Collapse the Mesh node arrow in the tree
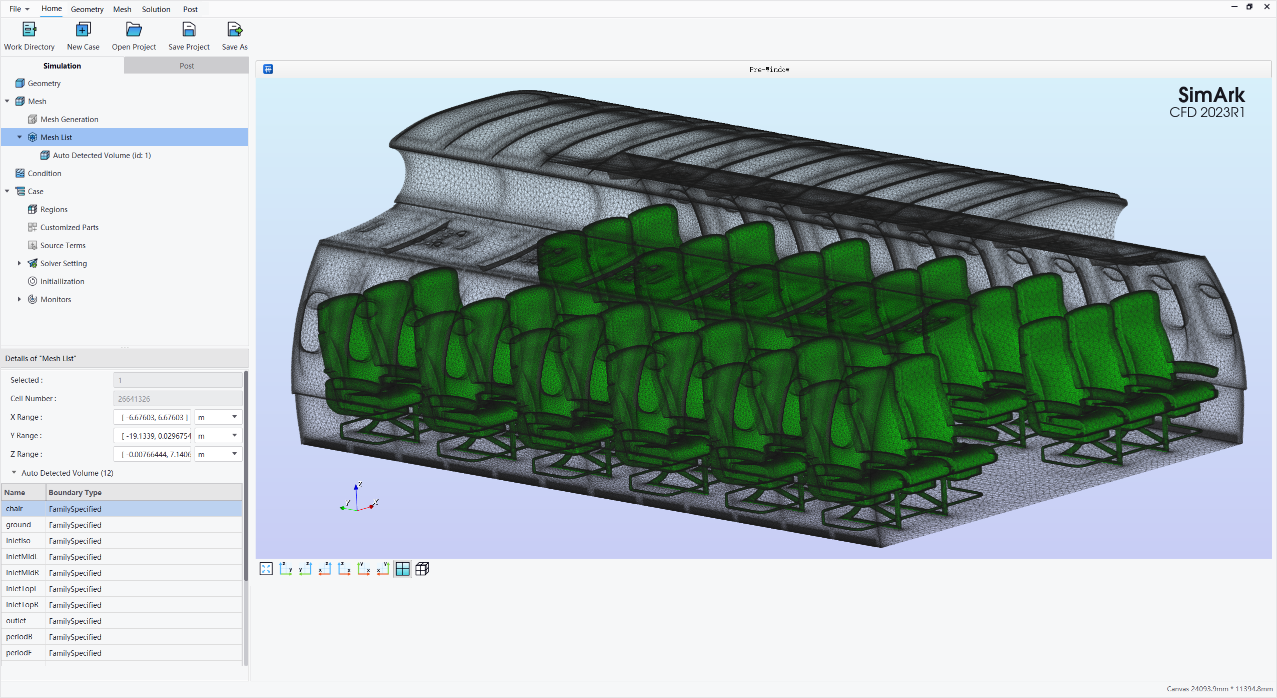Image resolution: width=1277 pixels, height=698 pixels. (7, 101)
